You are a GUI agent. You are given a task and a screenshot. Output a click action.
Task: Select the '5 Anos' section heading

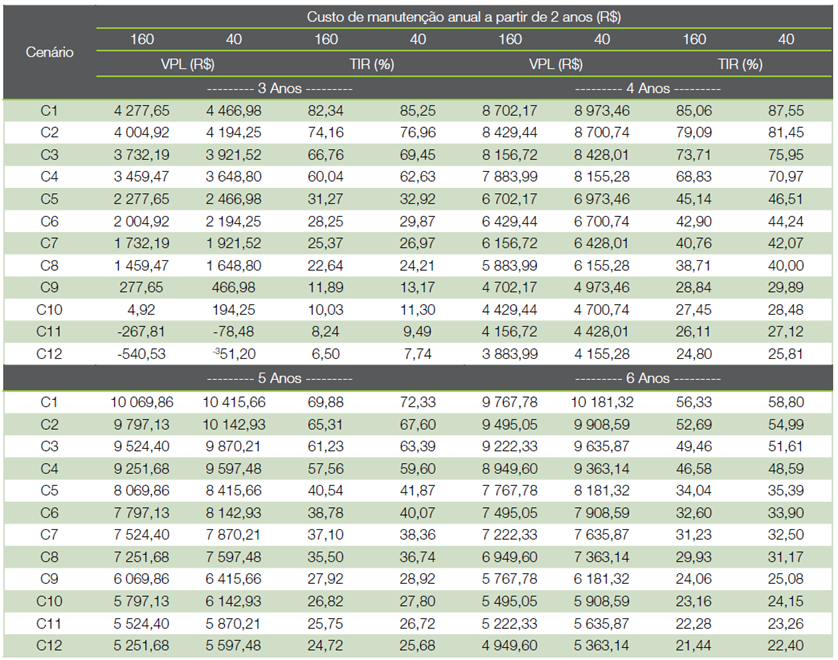pyautogui.click(x=280, y=378)
